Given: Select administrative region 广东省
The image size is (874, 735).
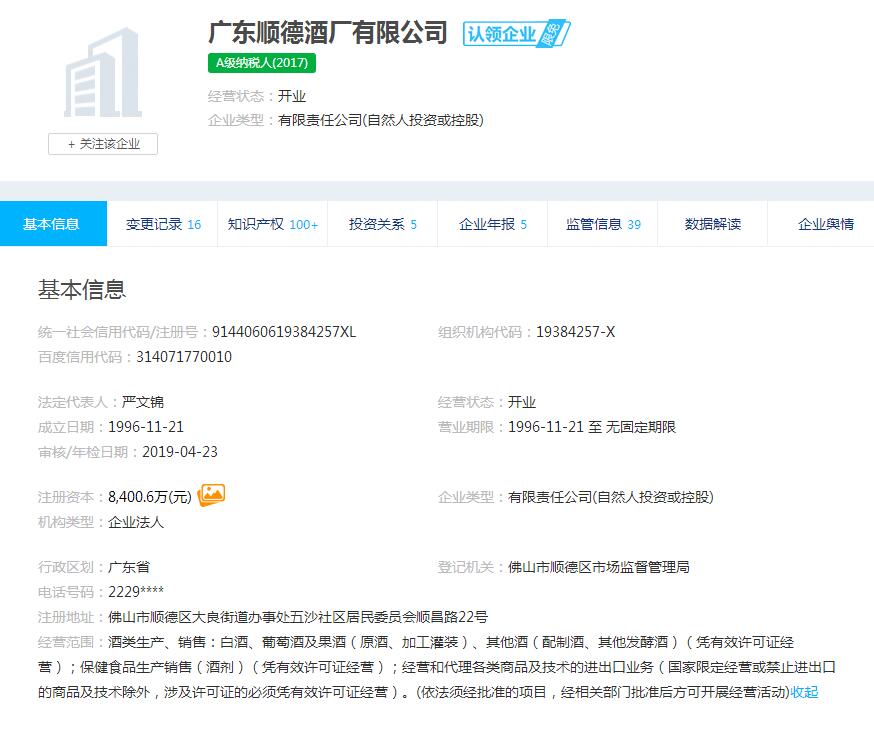Looking at the screenshot, I should pyautogui.click(x=129, y=567).
